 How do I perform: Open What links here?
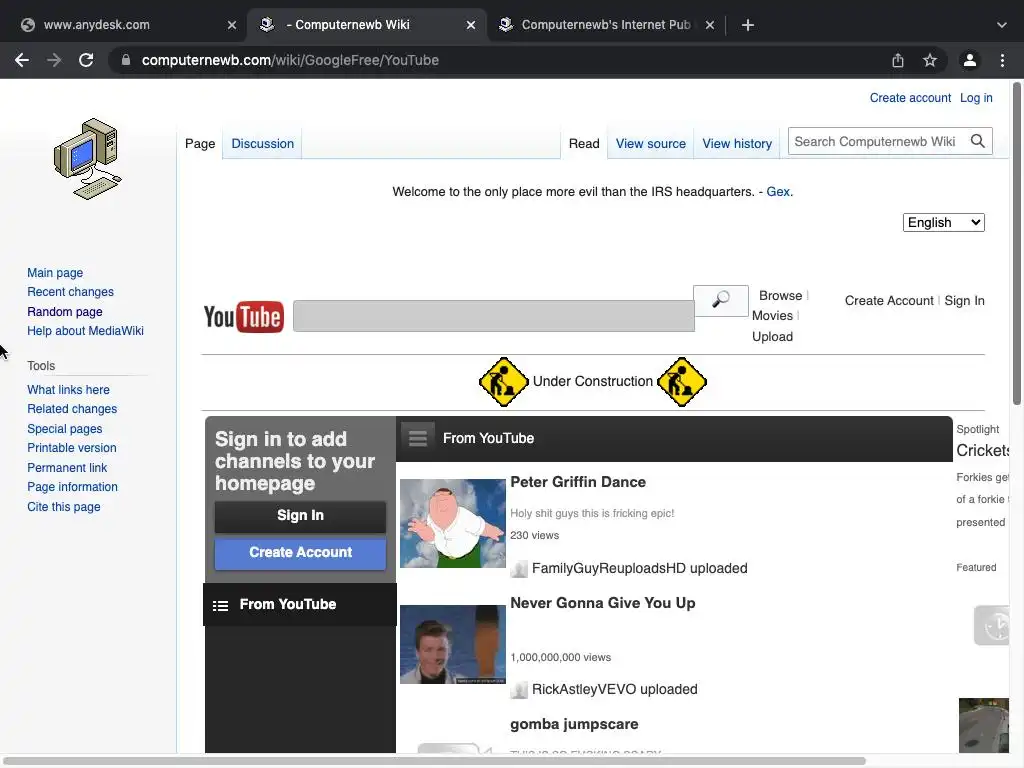[x=69, y=390]
